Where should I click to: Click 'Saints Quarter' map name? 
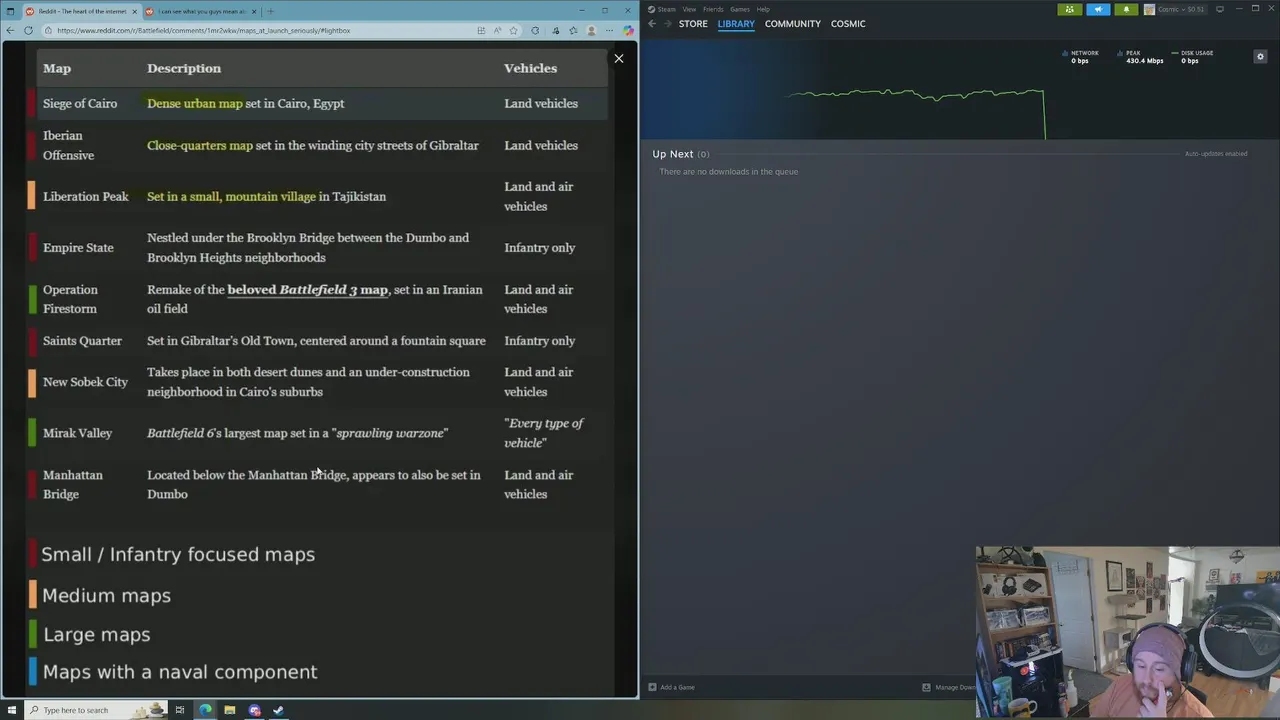82,340
